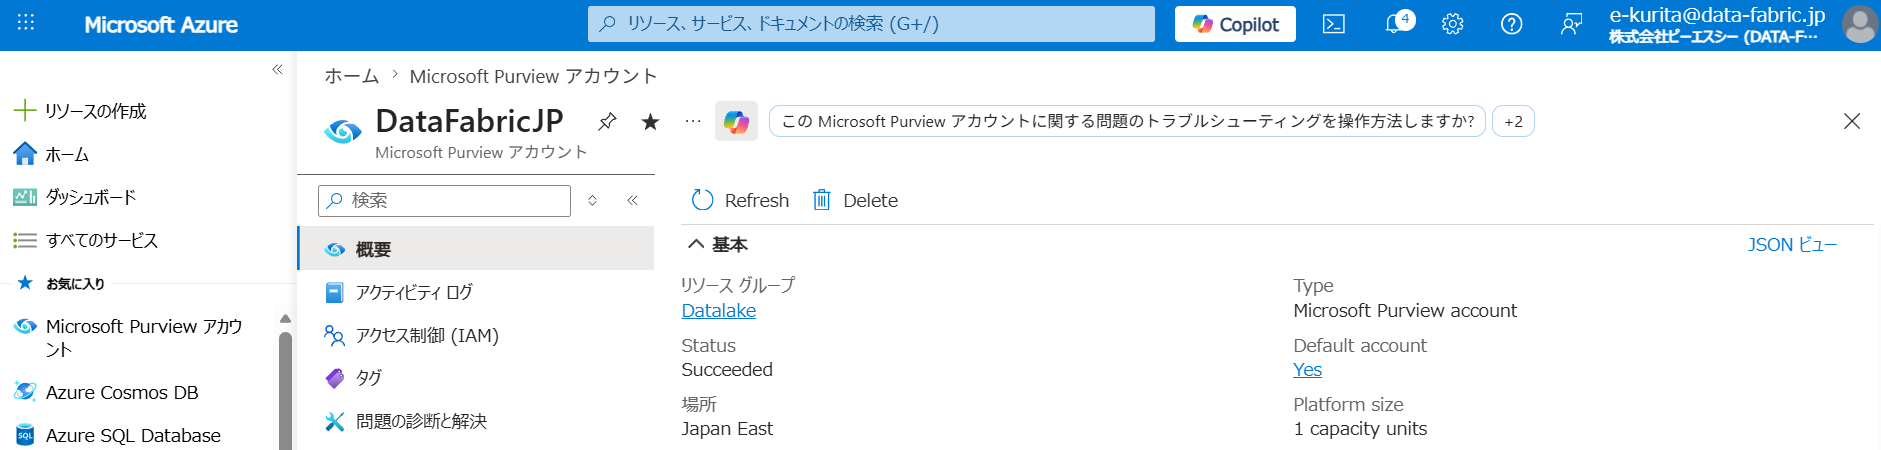Collapse the resource menu pane

pos(632,200)
